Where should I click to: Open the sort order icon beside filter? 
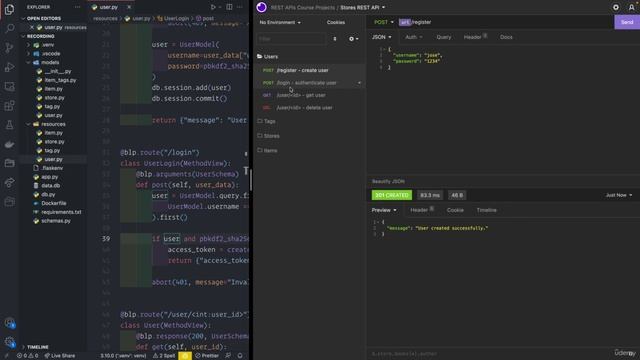(335, 39)
